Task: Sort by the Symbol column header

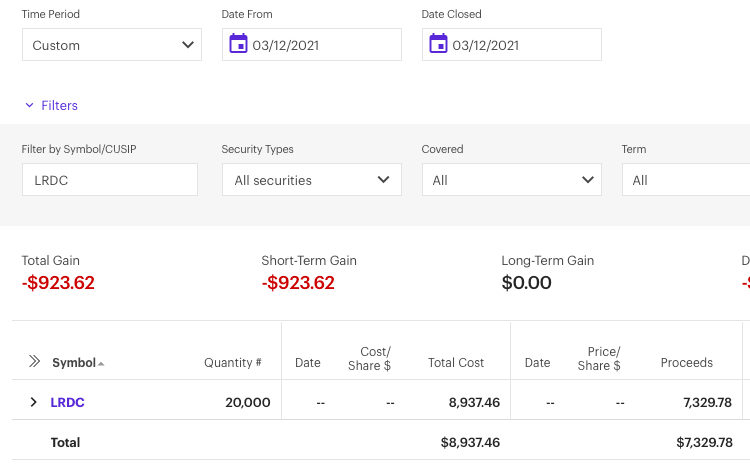Action: click(x=73, y=363)
